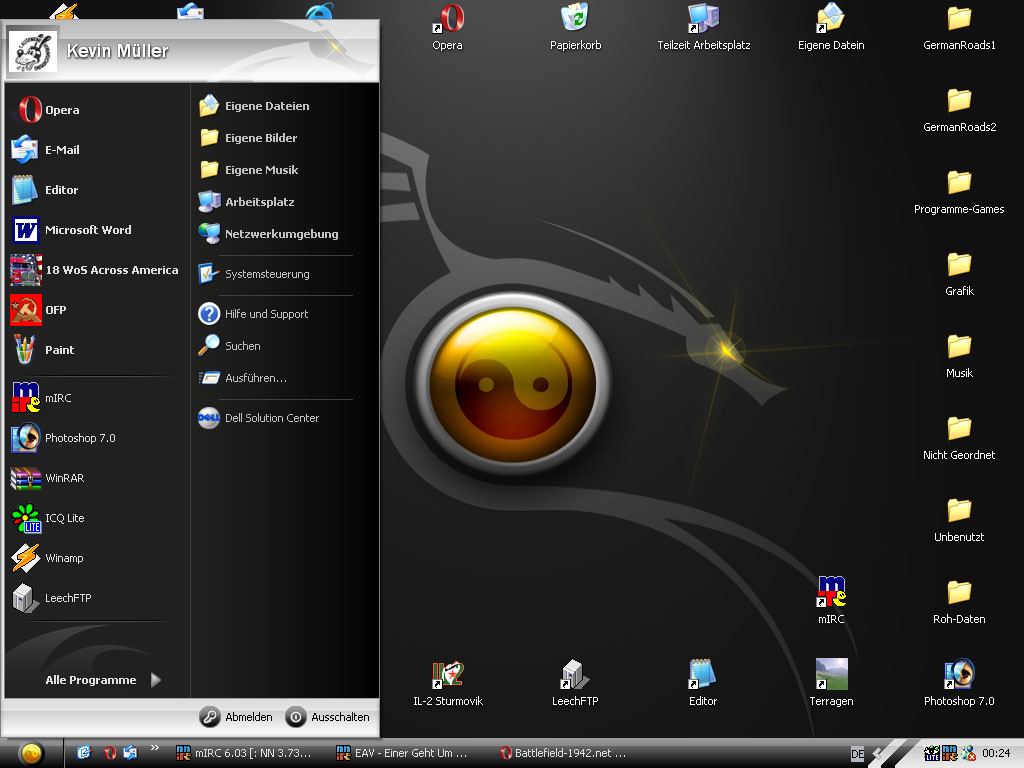Select the IL-2 Sturmovik desktop shortcut

coord(448,683)
